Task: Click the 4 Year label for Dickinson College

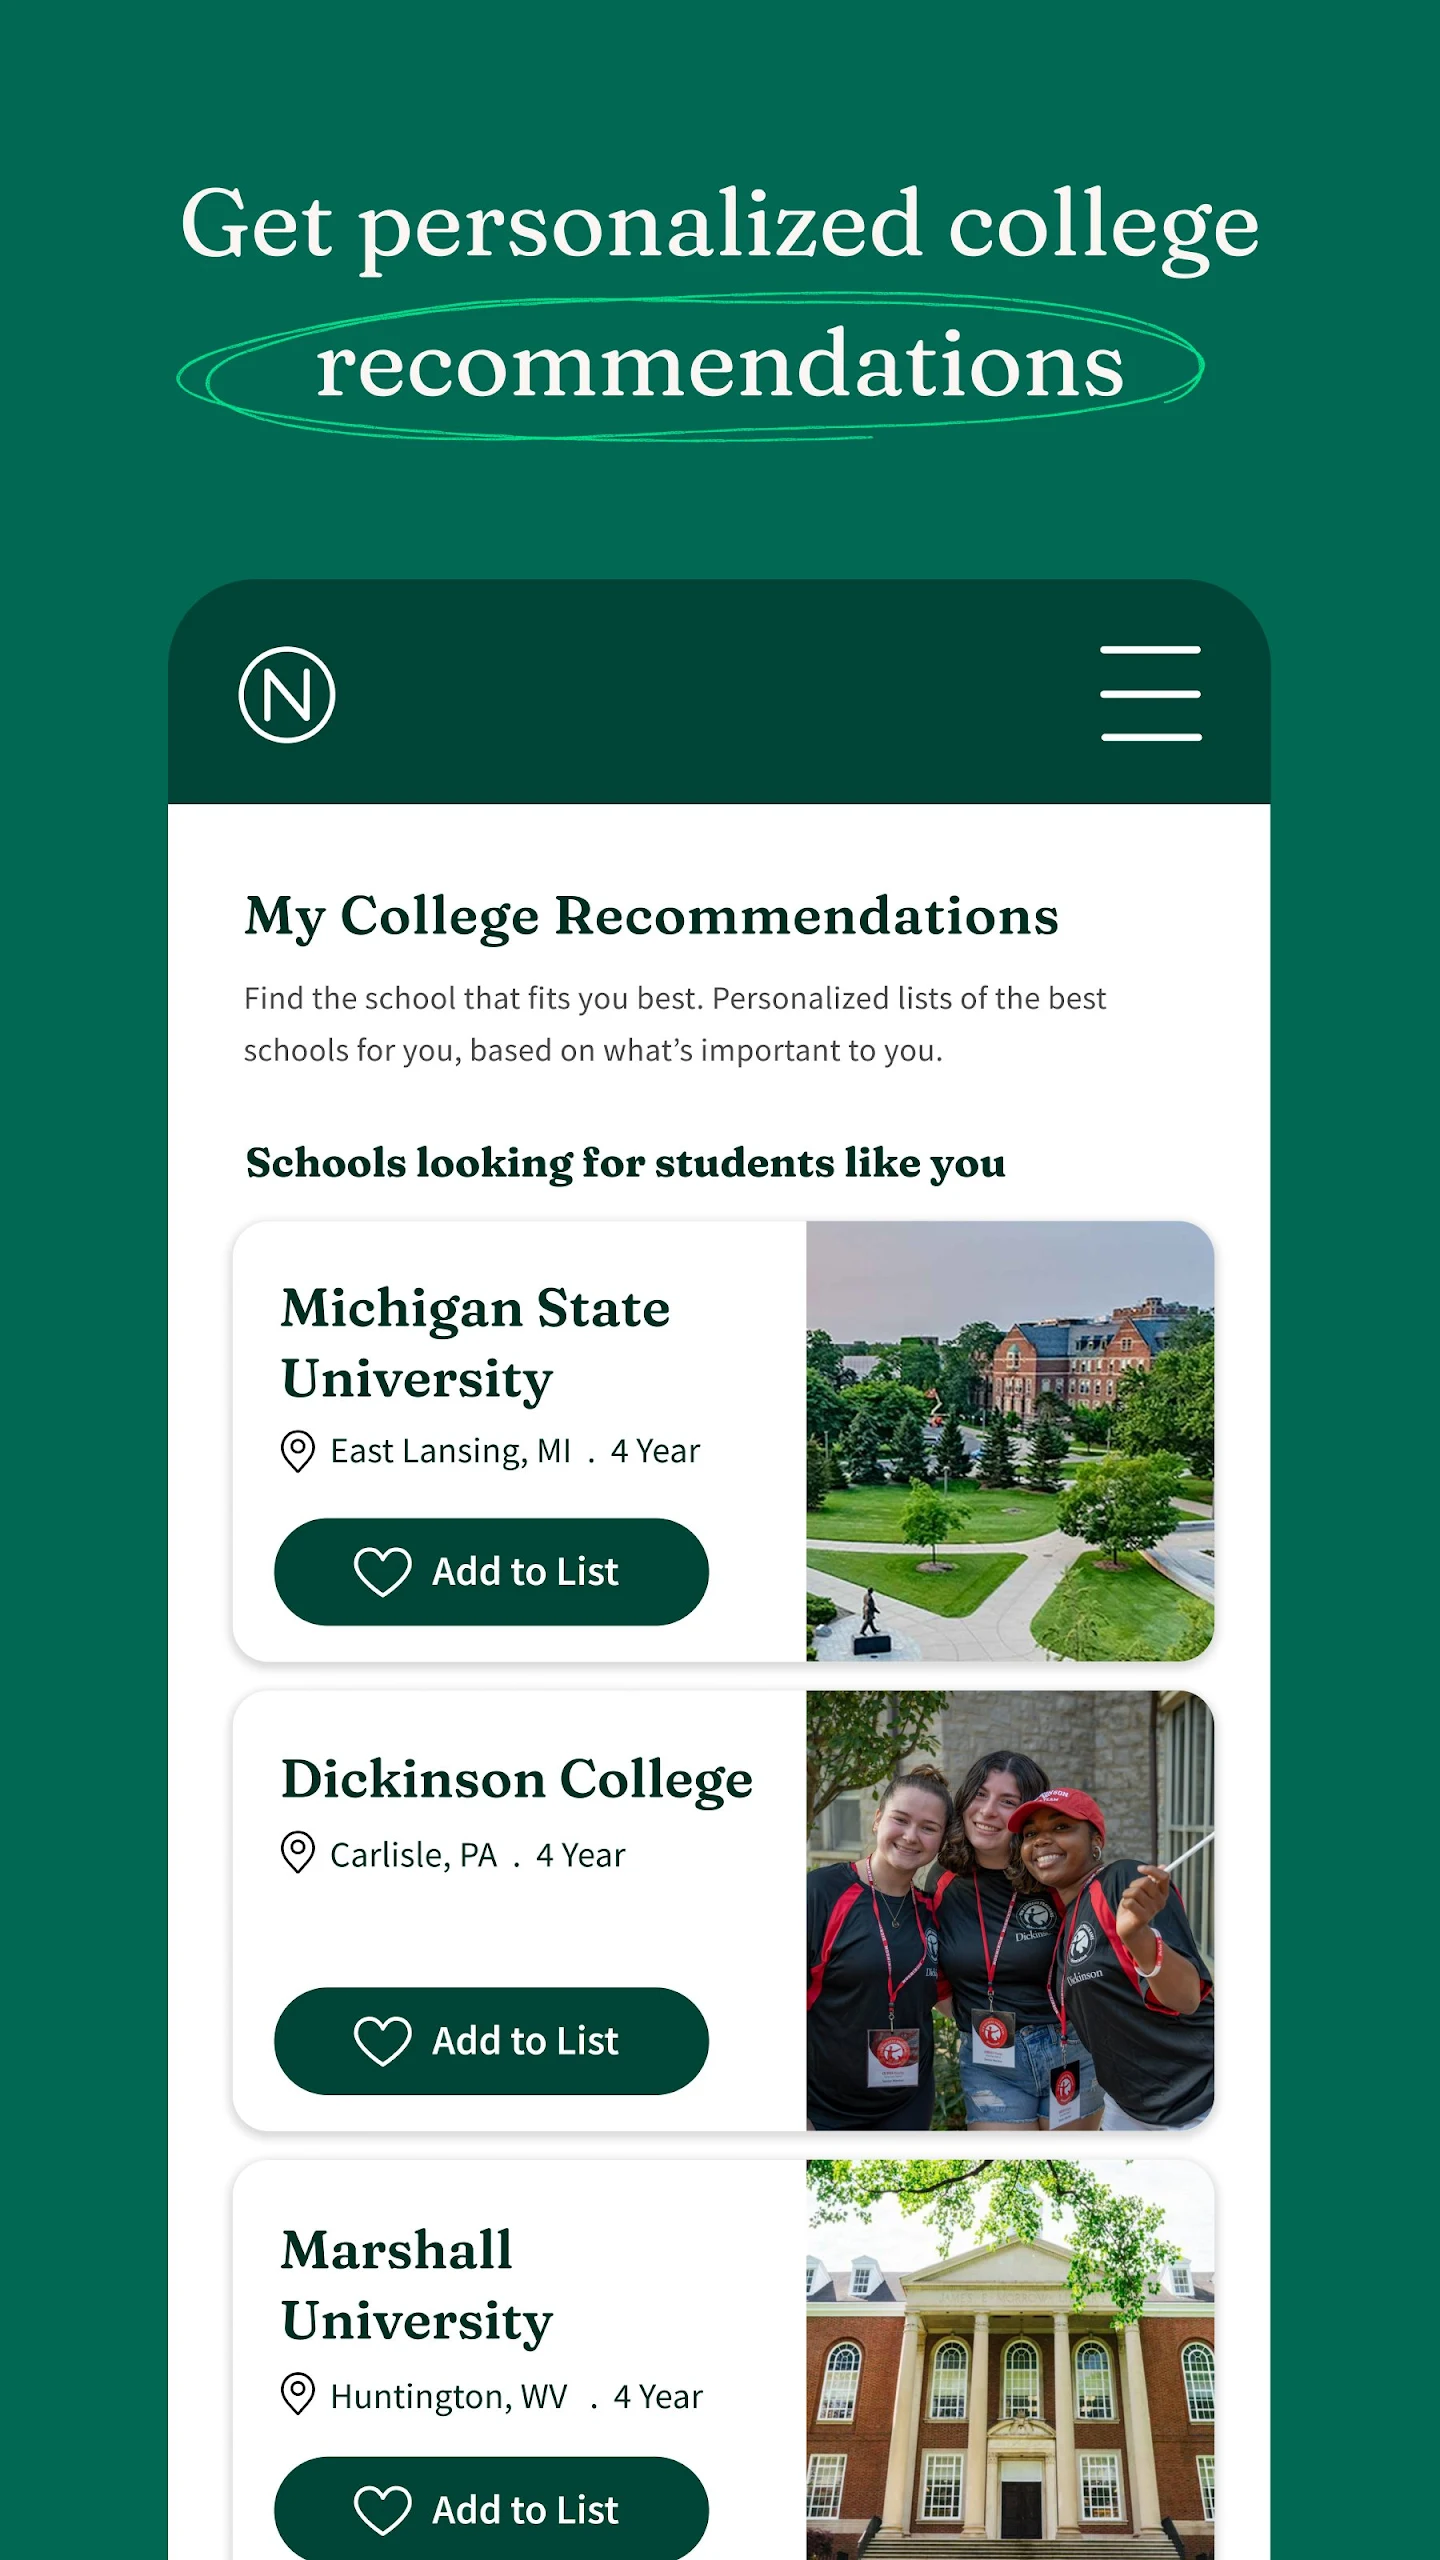Action: 581,1856
